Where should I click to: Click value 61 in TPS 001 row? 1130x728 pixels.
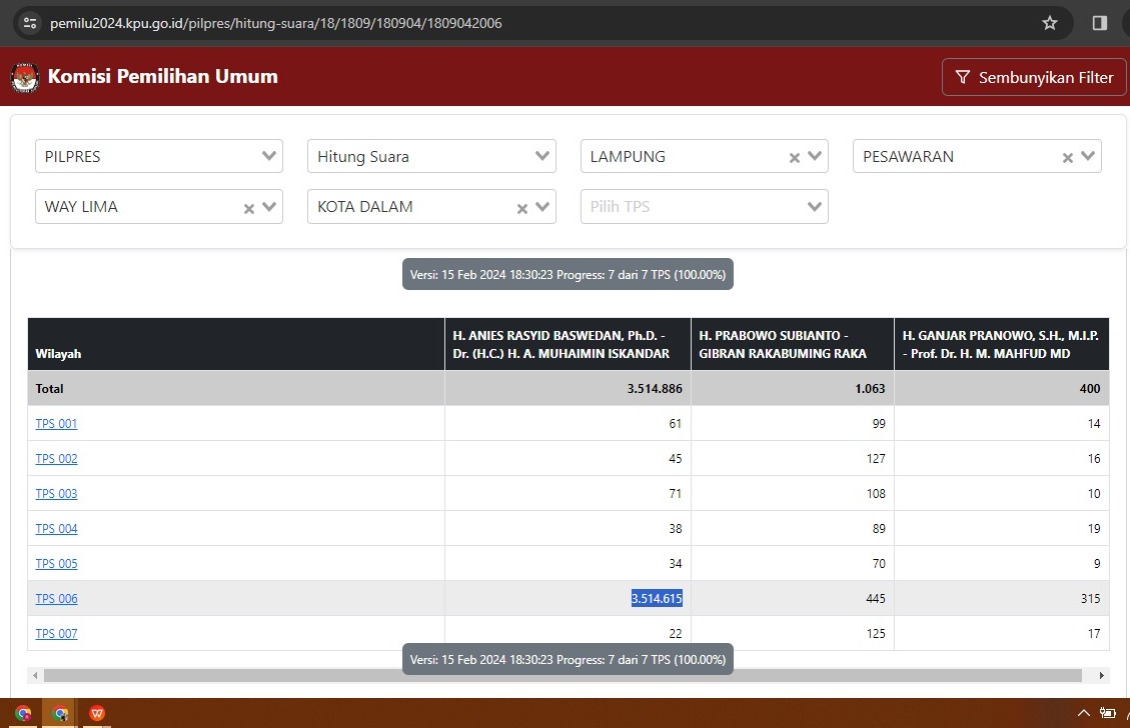[x=675, y=424]
